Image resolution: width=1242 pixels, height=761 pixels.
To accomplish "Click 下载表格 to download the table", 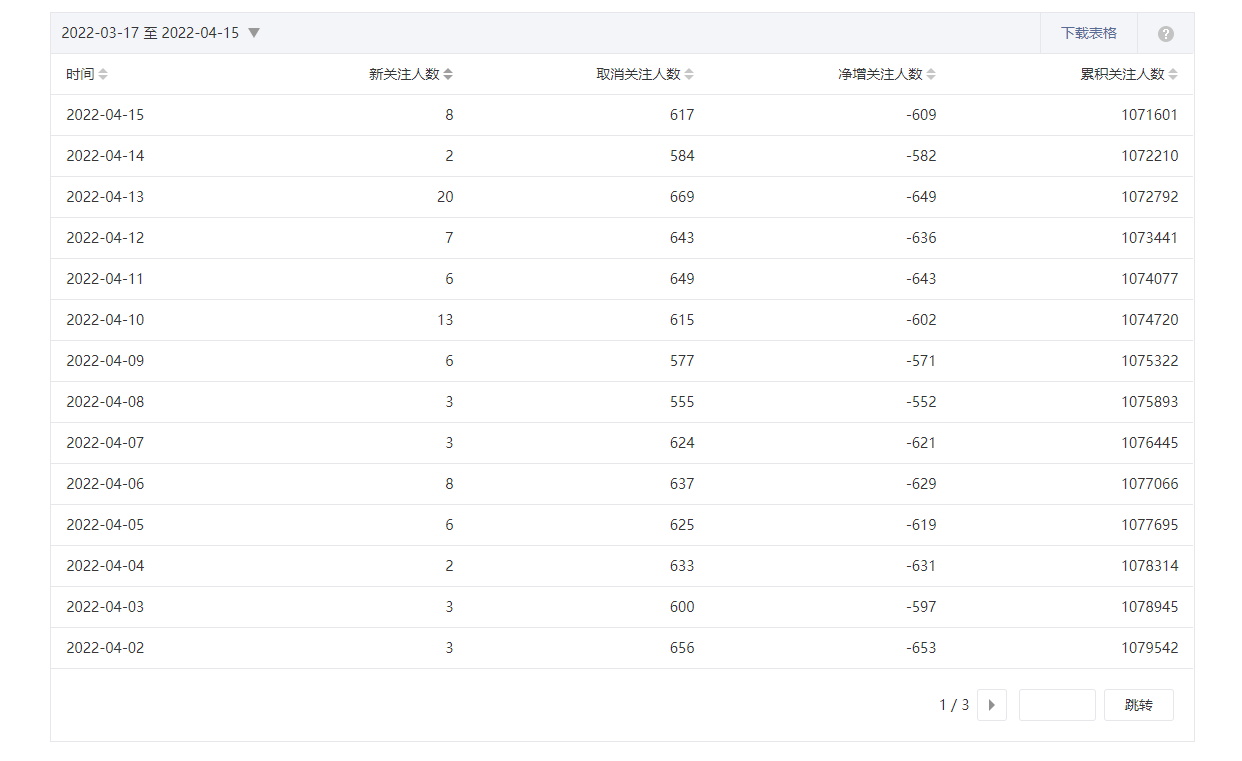I will pyautogui.click(x=1088, y=33).
